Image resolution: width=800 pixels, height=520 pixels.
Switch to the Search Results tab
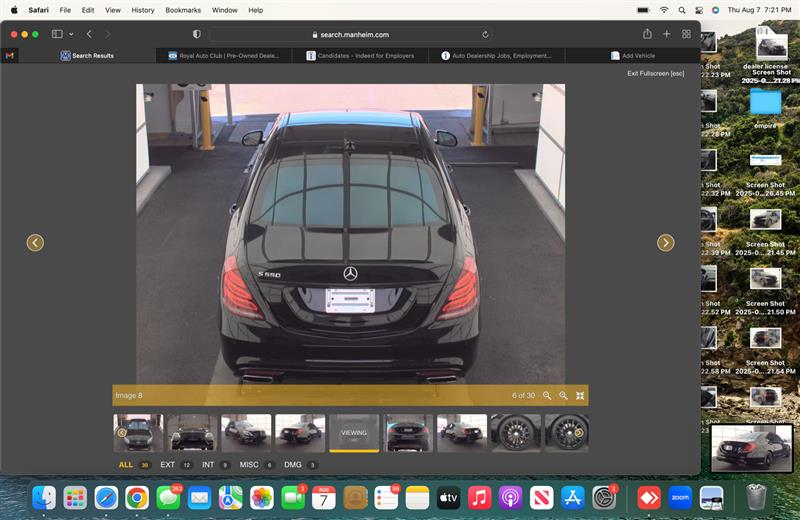pos(87,56)
